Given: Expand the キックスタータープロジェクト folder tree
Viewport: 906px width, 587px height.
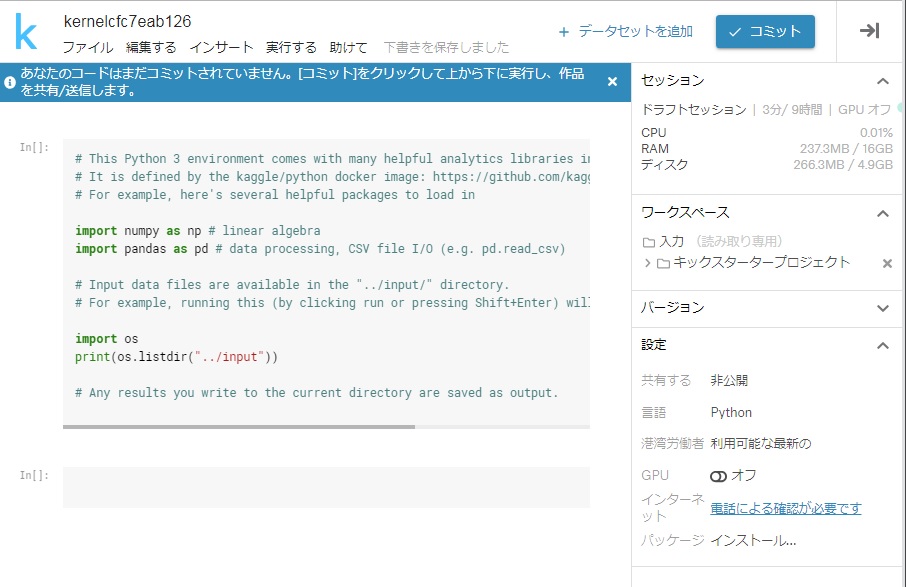Looking at the screenshot, I should tap(647, 263).
